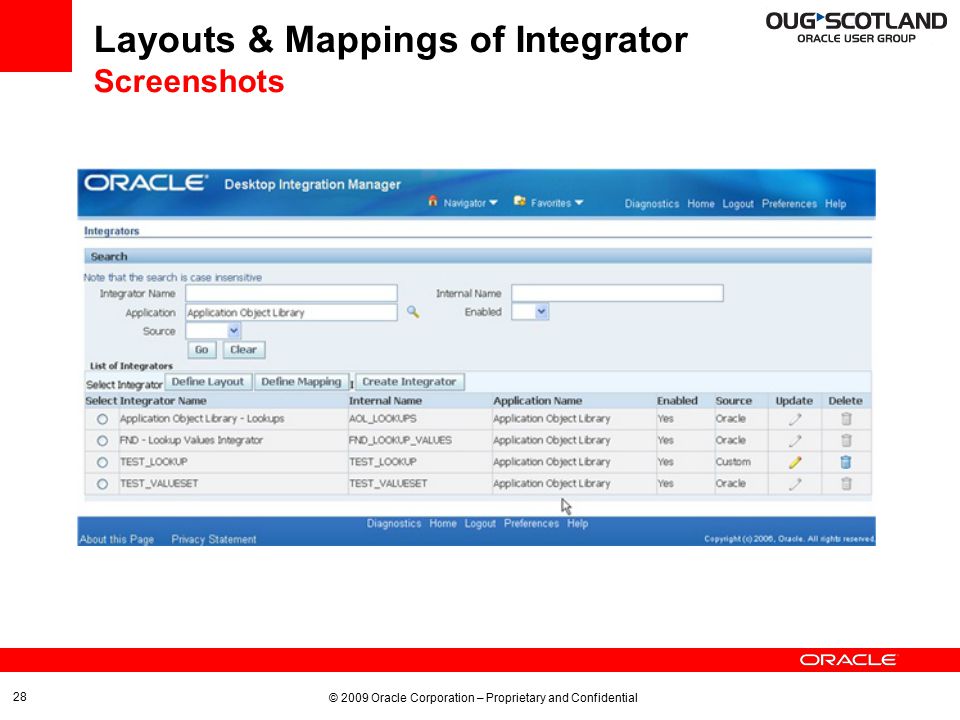Click Logout in the top header
Viewport: 960px width, 720px height.
pos(738,204)
